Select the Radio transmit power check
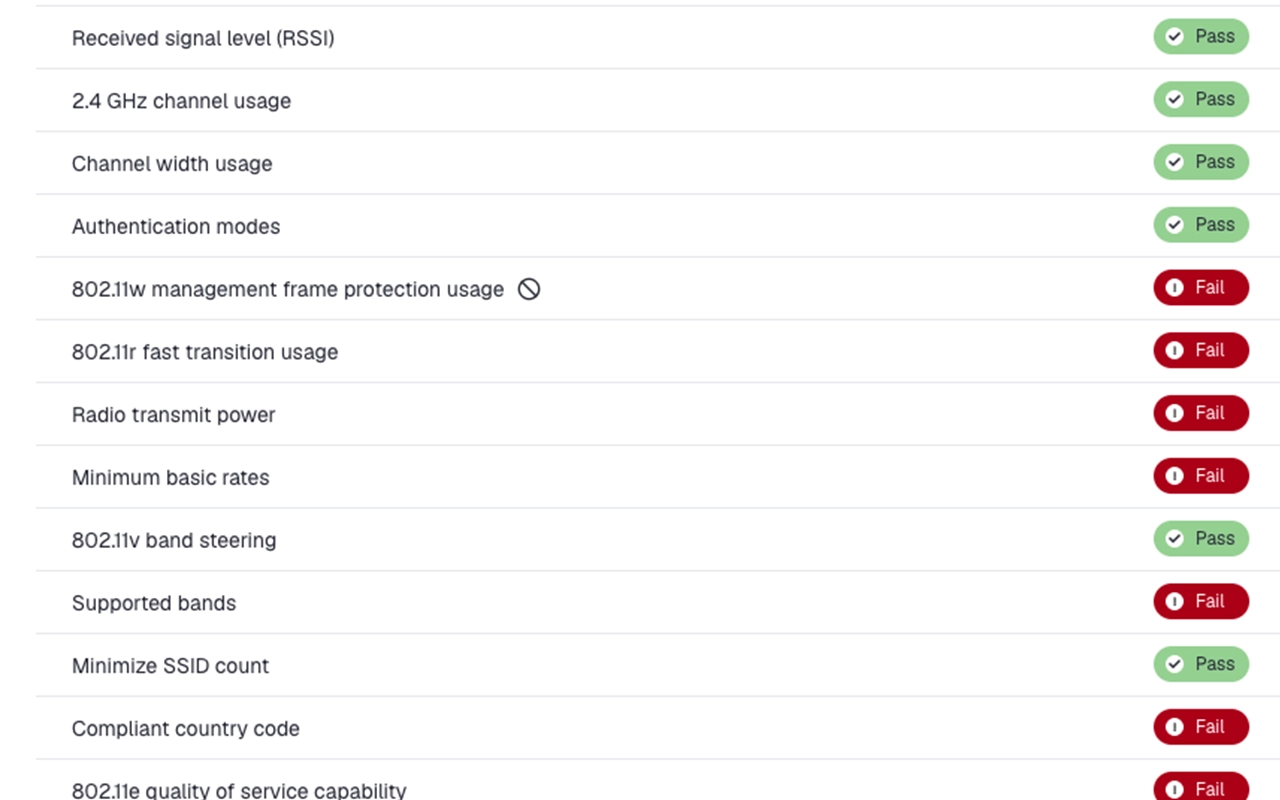This screenshot has width=1280, height=800. [x=658, y=414]
